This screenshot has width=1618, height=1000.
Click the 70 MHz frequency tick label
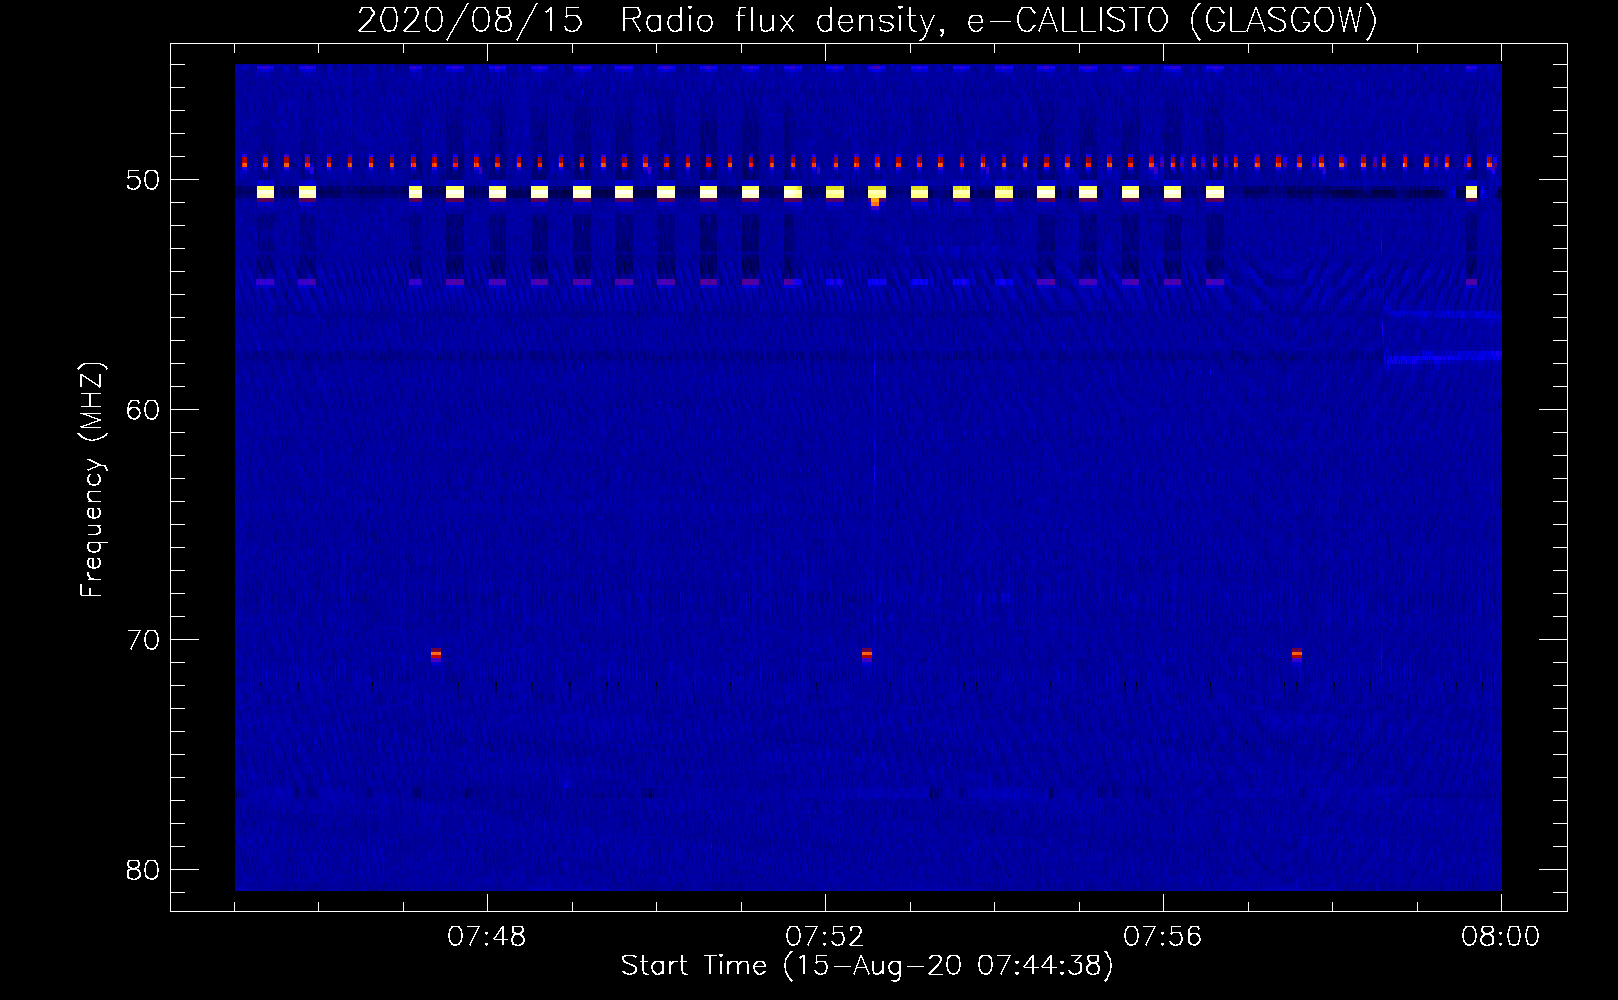(x=143, y=640)
